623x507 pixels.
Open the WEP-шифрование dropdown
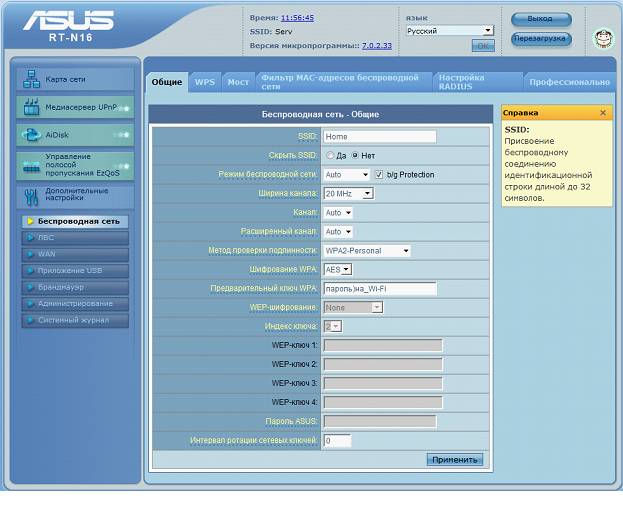click(353, 308)
